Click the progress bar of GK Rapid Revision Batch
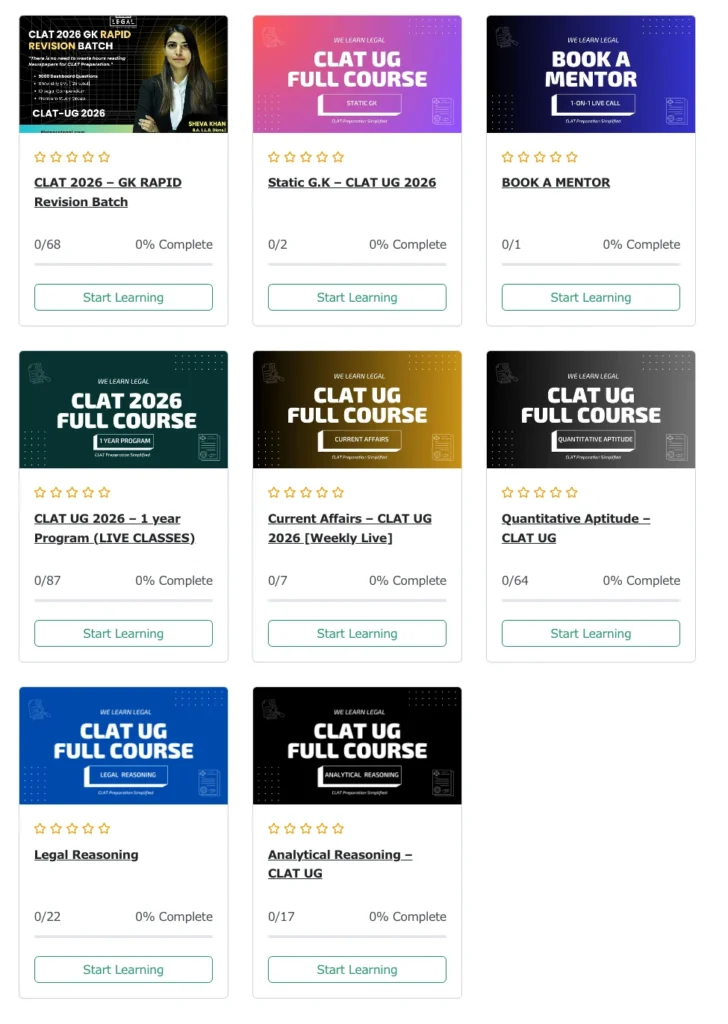 123,264
